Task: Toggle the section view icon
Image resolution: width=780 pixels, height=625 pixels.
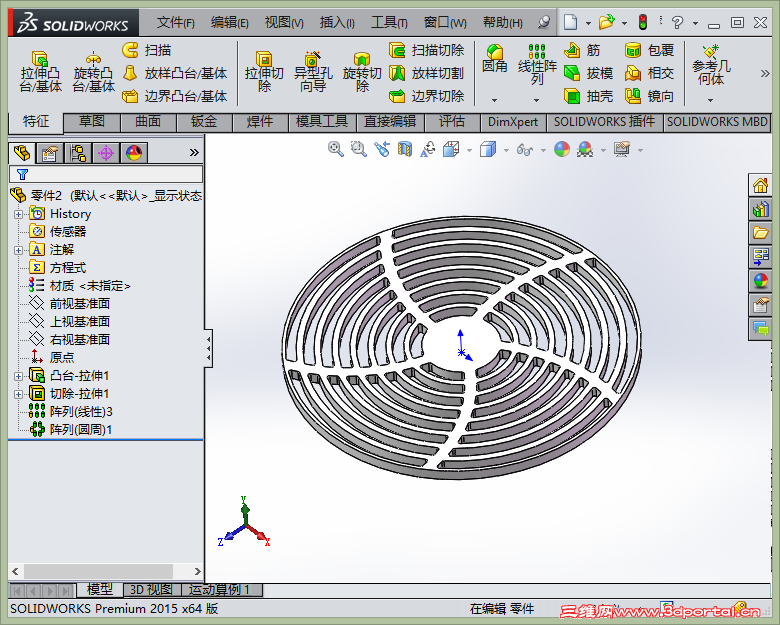Action: (x=405, y=149)
